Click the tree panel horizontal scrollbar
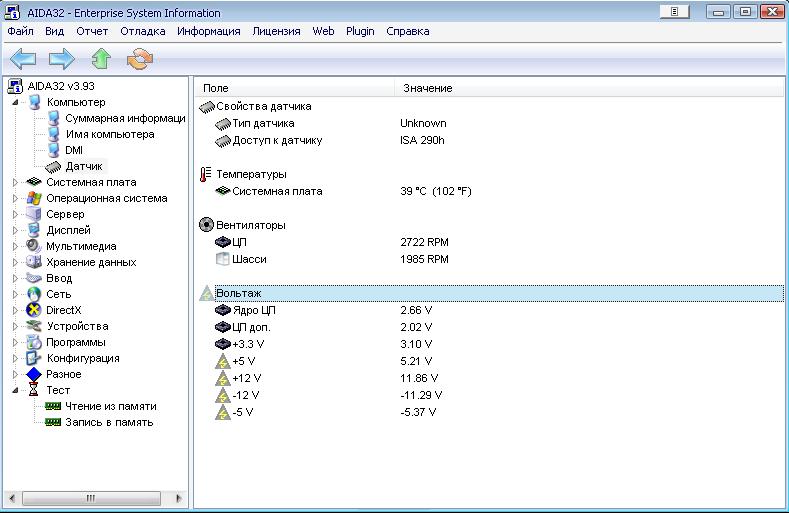Screen dimensions: 789x513 (90, 498)
